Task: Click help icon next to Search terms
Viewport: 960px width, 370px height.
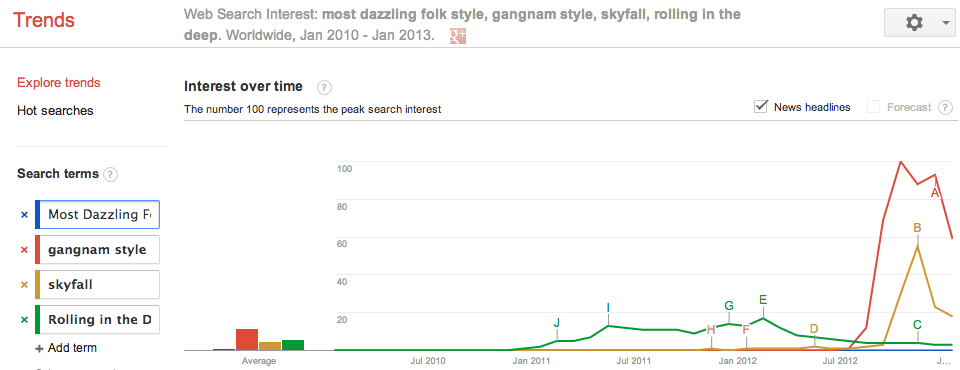Action: click(x=110, y=175)
